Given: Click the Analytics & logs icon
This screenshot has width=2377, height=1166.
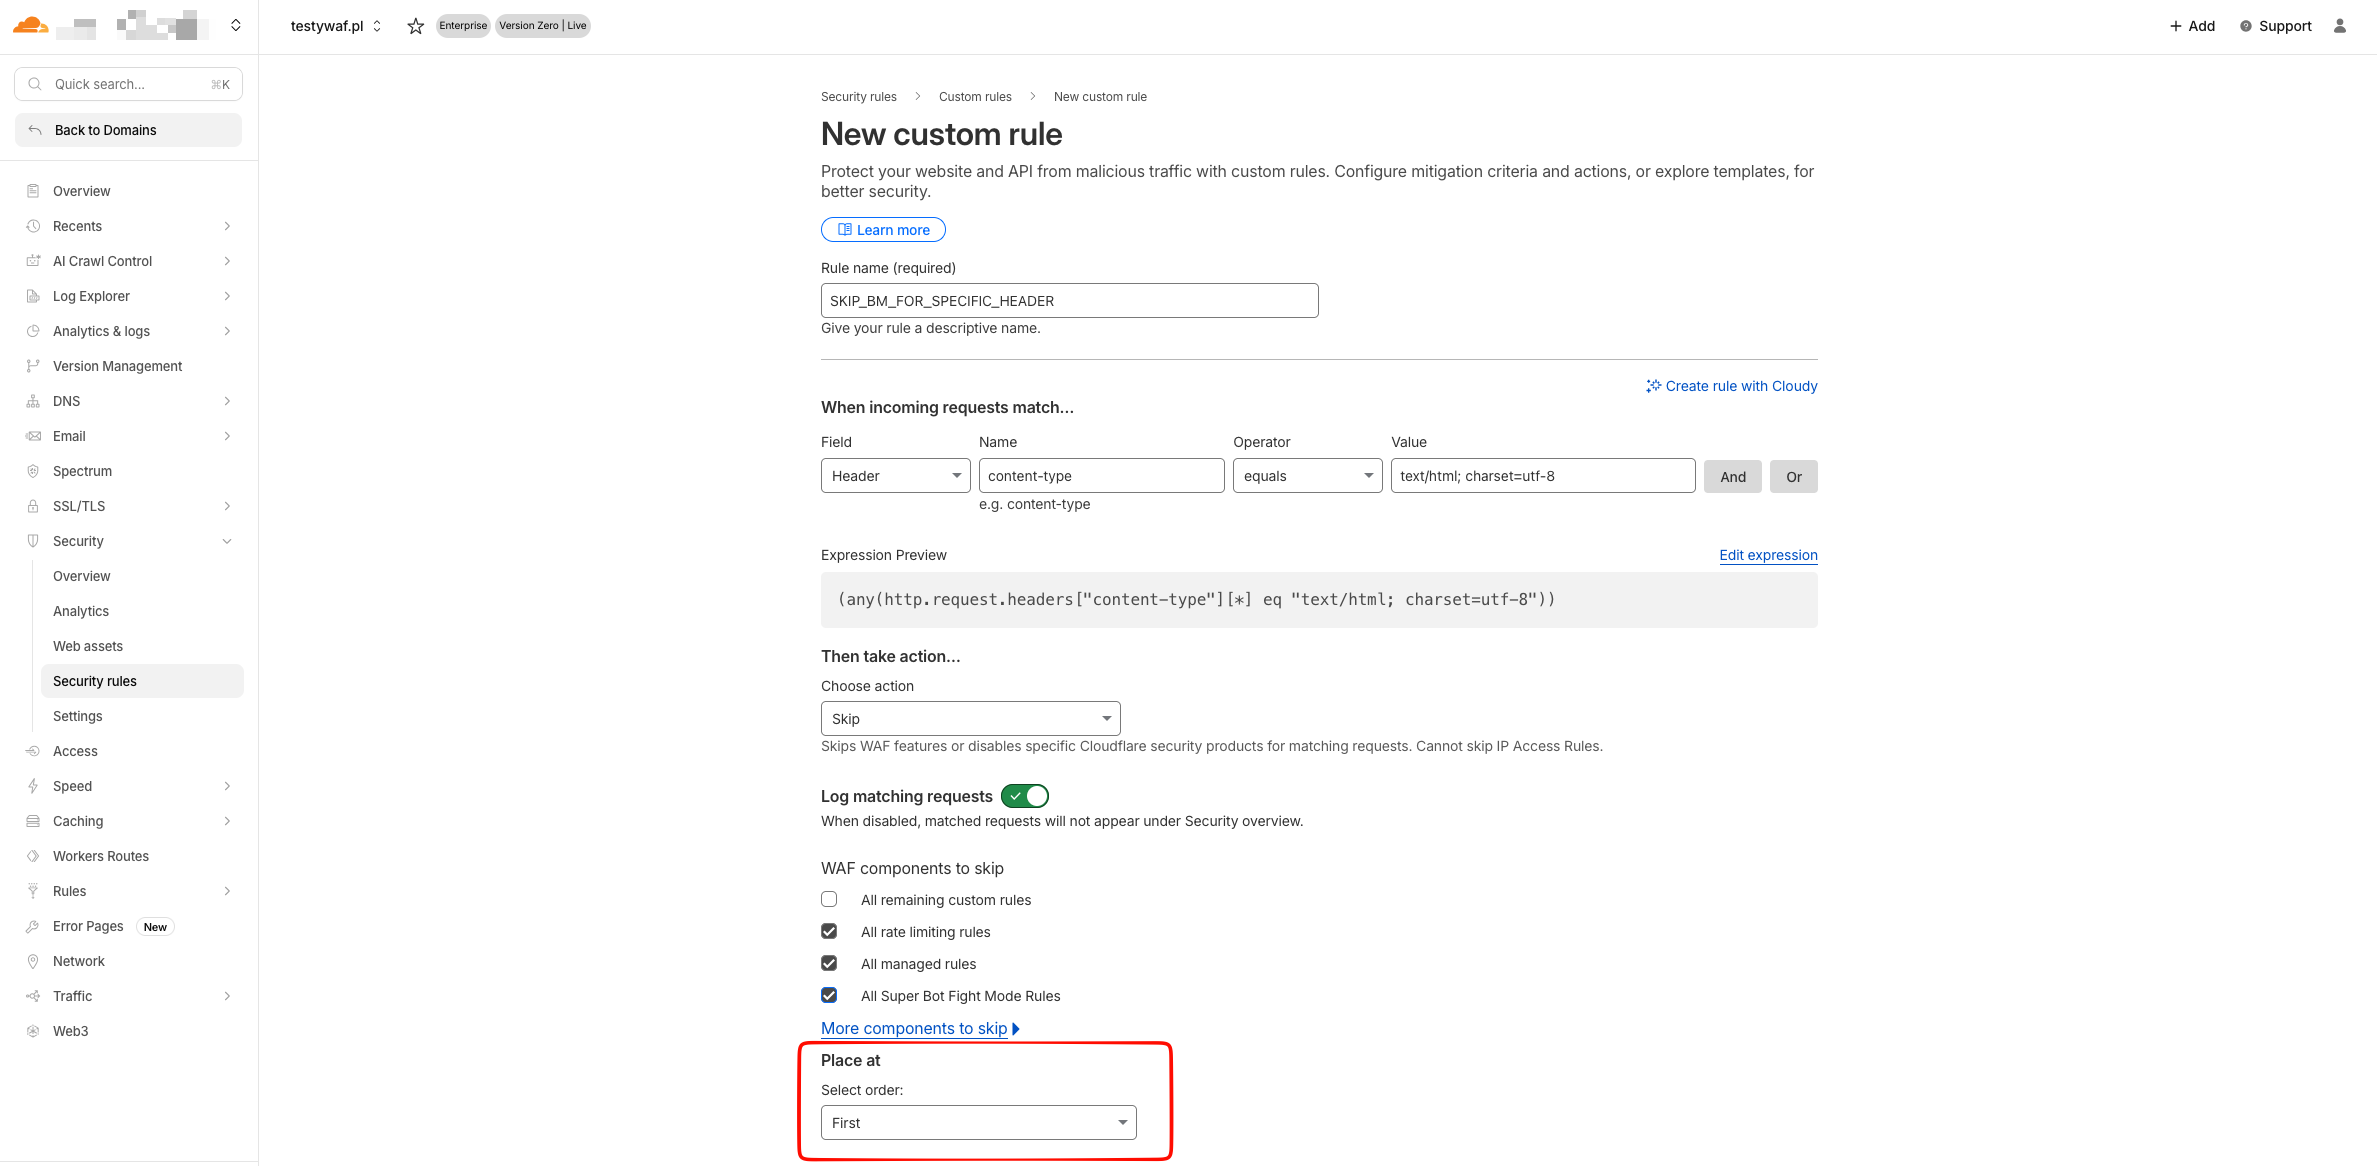Looking at the screenshot, I should click(33, 331).
